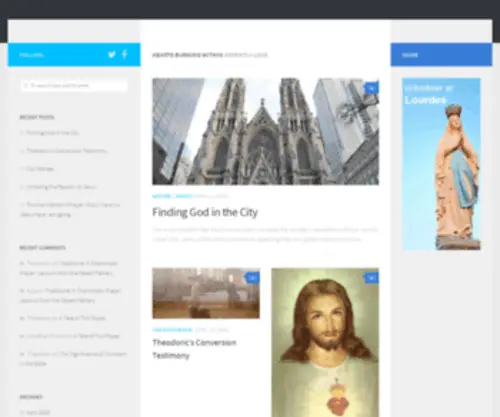
Task: Click the comment bubble on cathedral image
Action: click(x=371, y=88)
